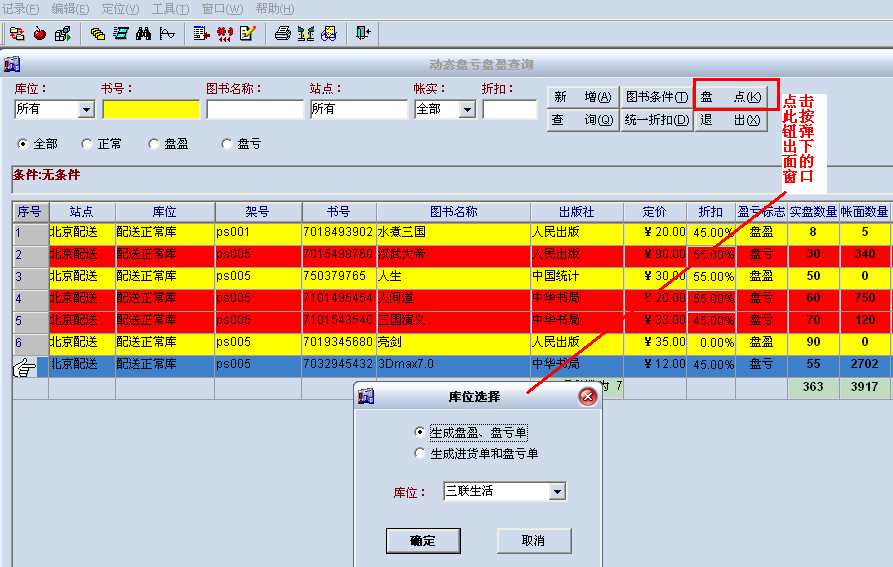
Task: Select the 盘盈 radio filter
Action: point(154,144)
